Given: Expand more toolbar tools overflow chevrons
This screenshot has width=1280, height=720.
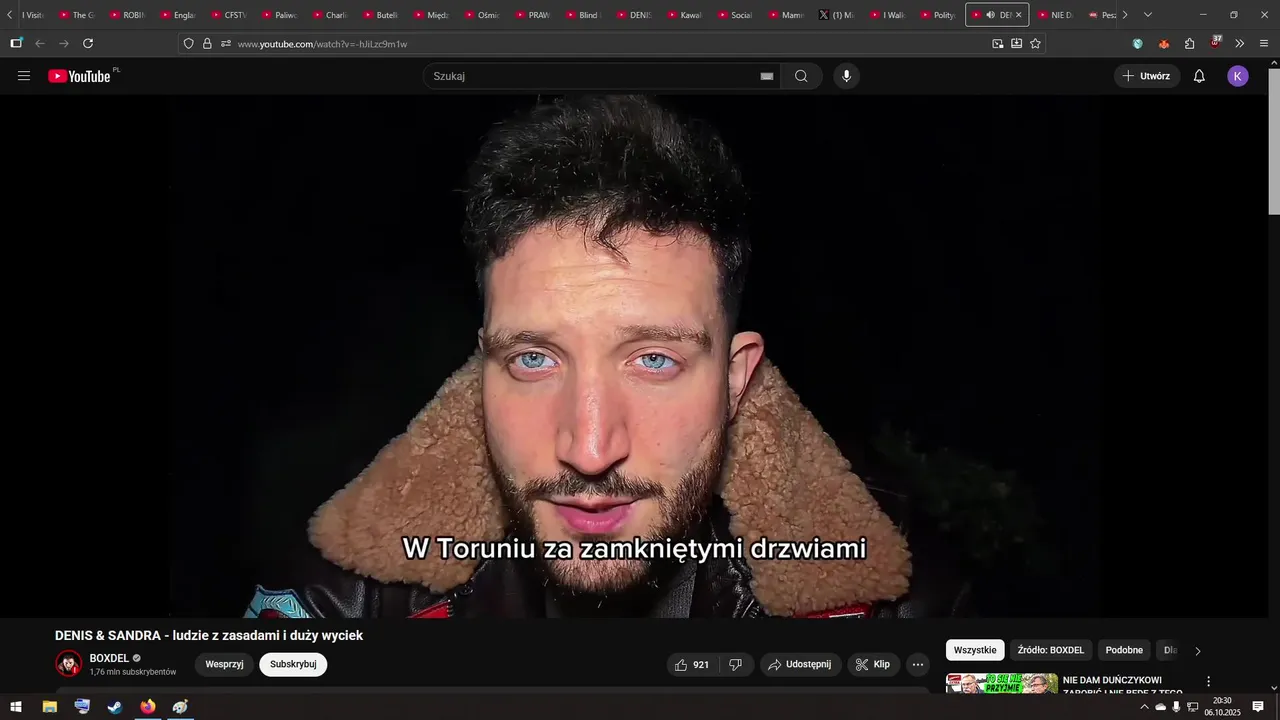Looking at the screenshot, I should pos(1240,43).
